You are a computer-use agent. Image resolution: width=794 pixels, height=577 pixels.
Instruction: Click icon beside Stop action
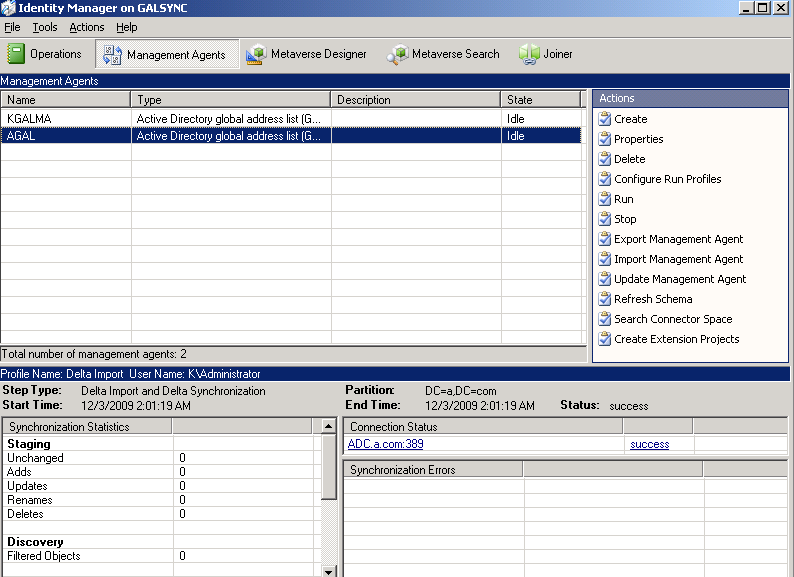coord(604,219)
